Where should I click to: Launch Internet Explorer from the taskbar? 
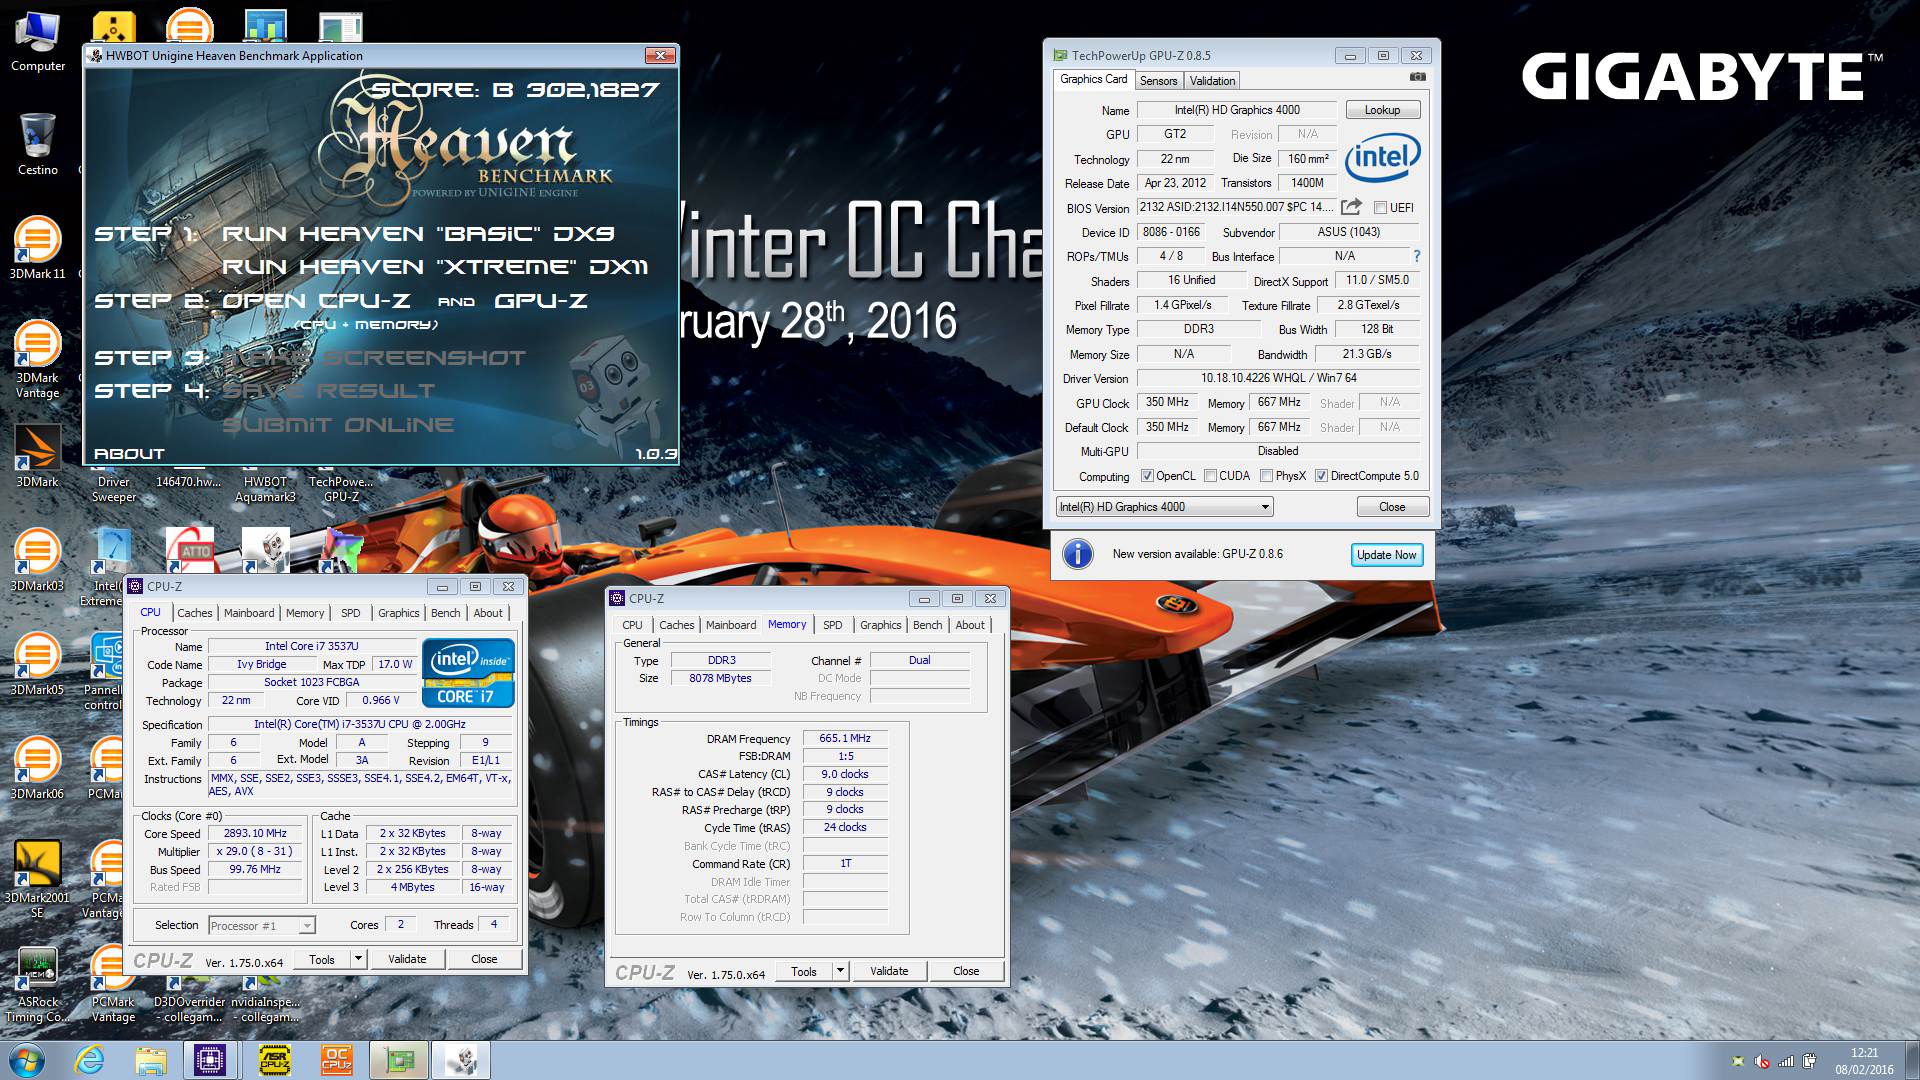(x=89, y=1060)
